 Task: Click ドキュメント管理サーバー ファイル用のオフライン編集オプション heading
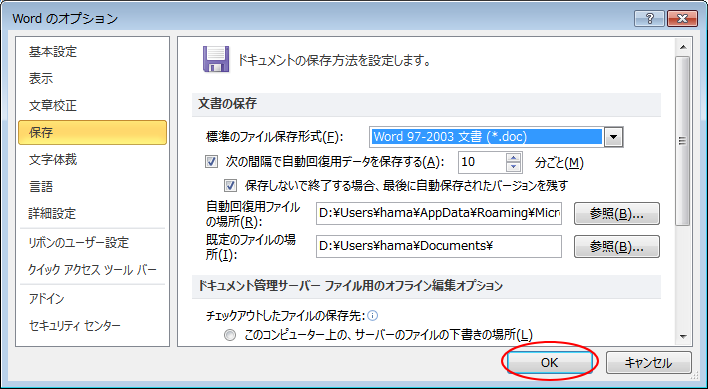click(x=350, y=286)
